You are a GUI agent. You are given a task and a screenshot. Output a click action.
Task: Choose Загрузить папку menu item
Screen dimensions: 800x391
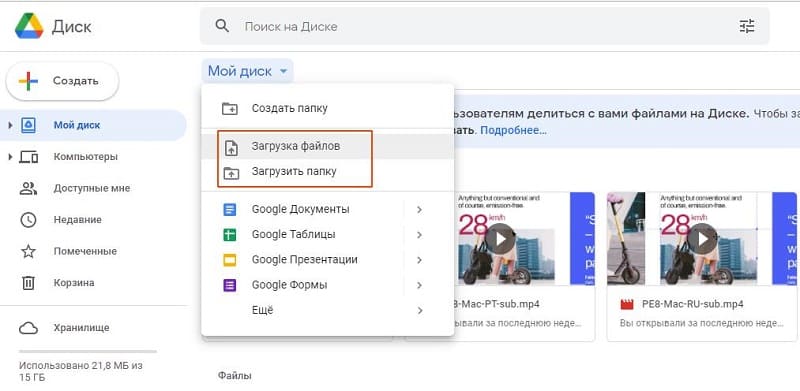[x=328, y=172]
